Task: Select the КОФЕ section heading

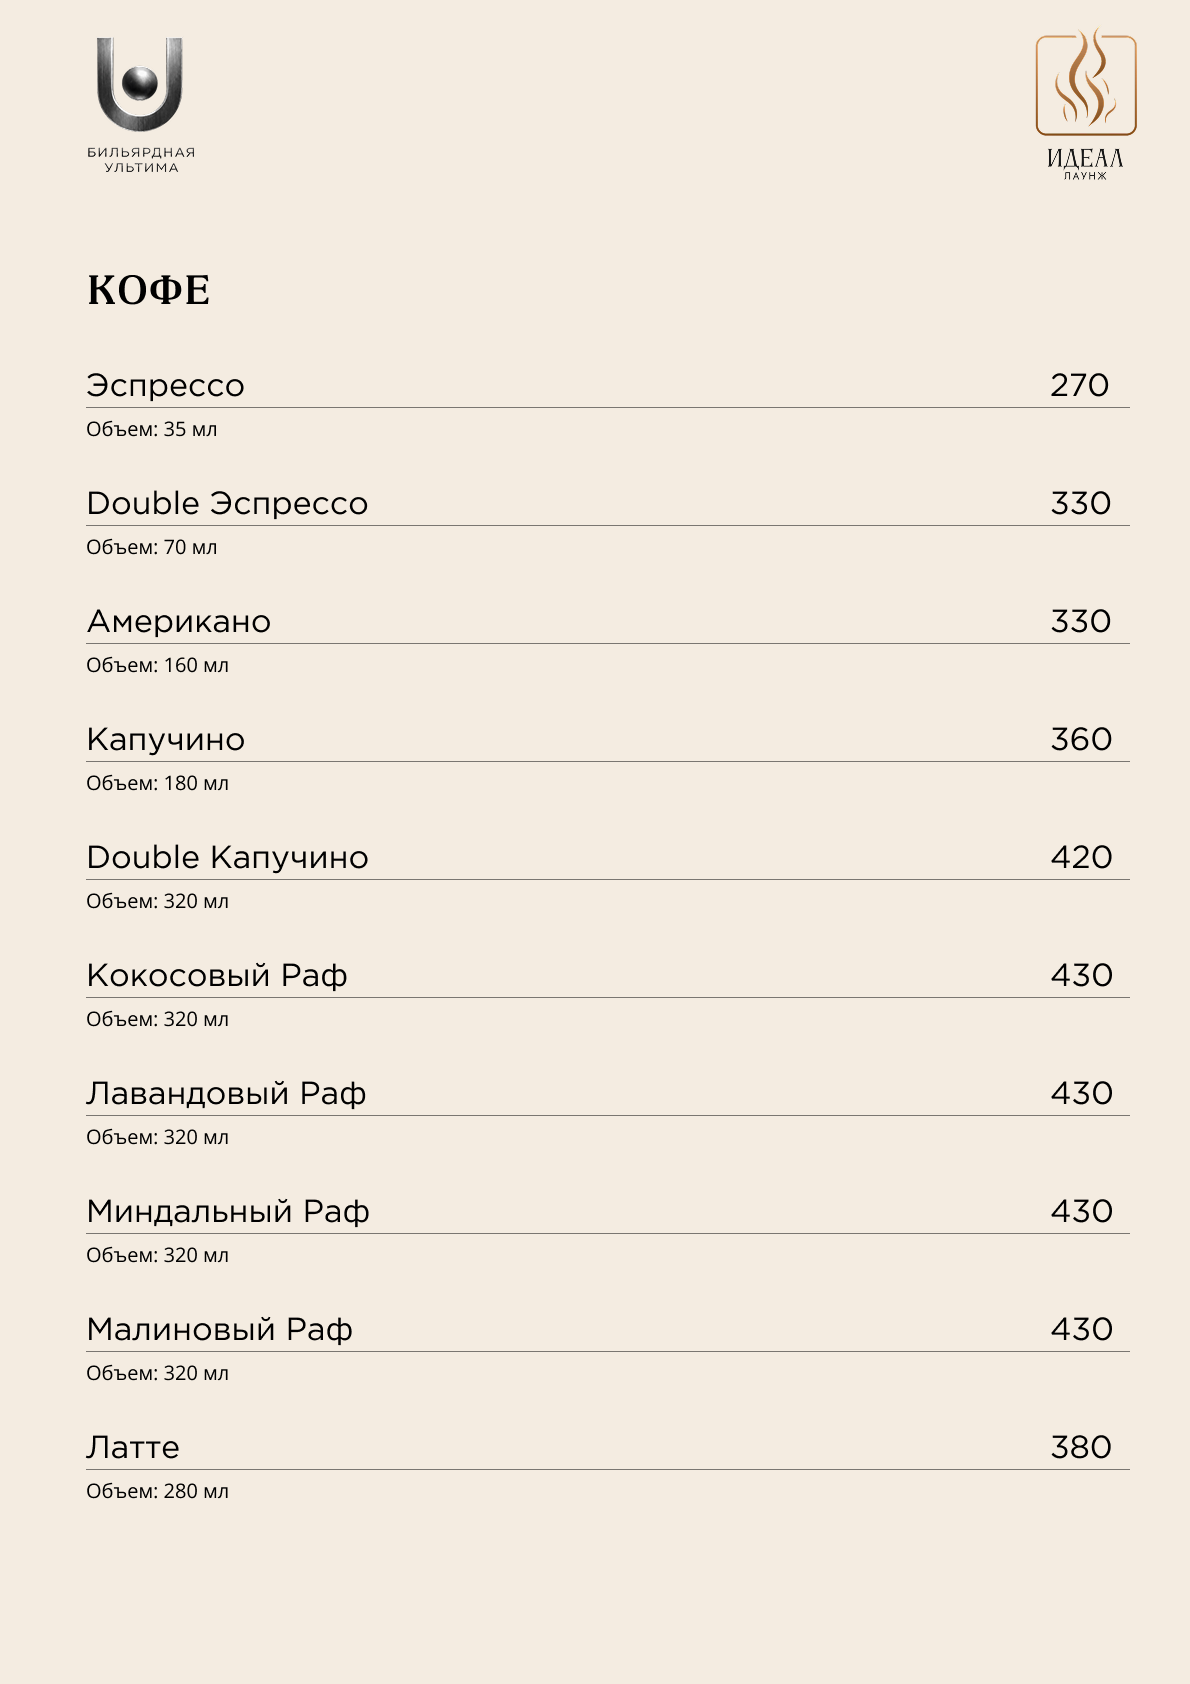Action: [149, 290]
